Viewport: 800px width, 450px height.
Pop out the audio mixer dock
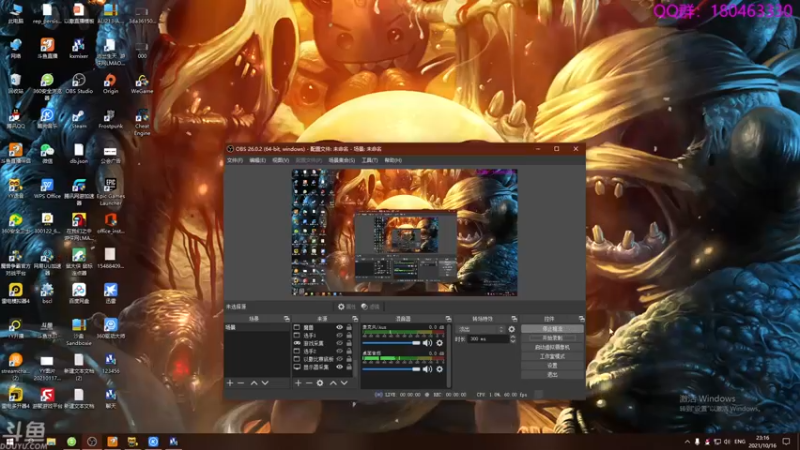click(x=448, y=318)
